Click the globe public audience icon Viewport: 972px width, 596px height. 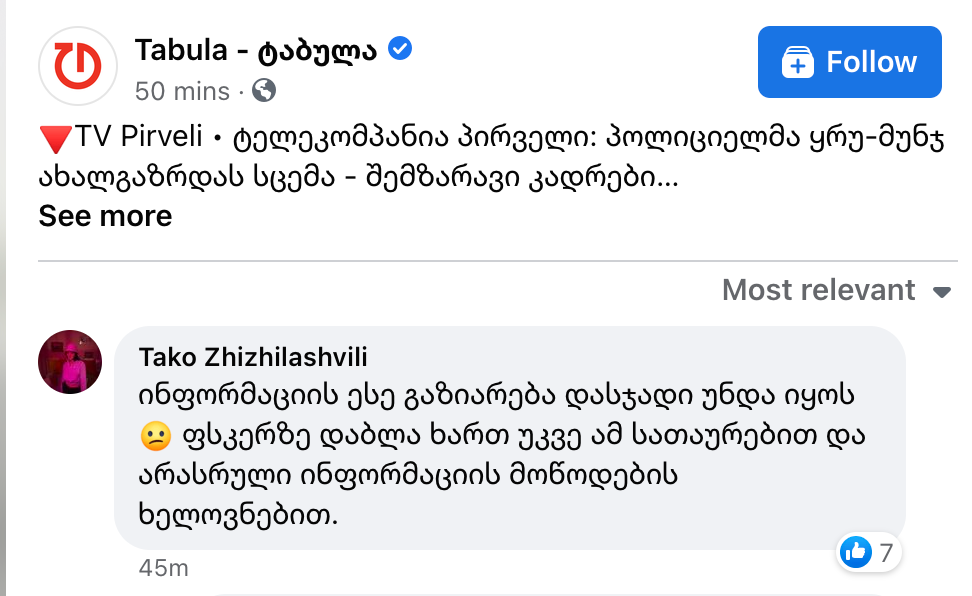click(264, 91)
